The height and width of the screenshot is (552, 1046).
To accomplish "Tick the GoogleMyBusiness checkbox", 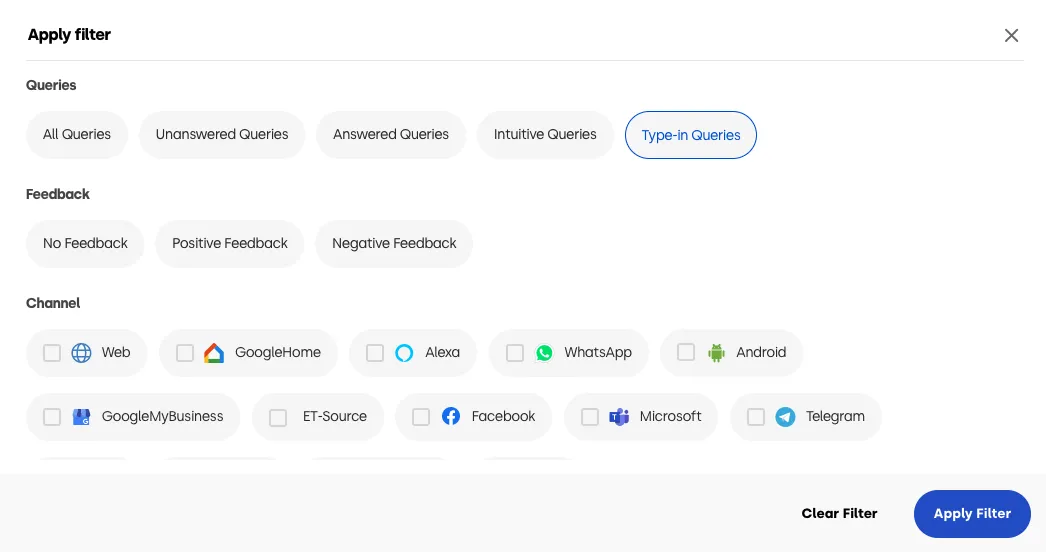I will pos(52,417).
